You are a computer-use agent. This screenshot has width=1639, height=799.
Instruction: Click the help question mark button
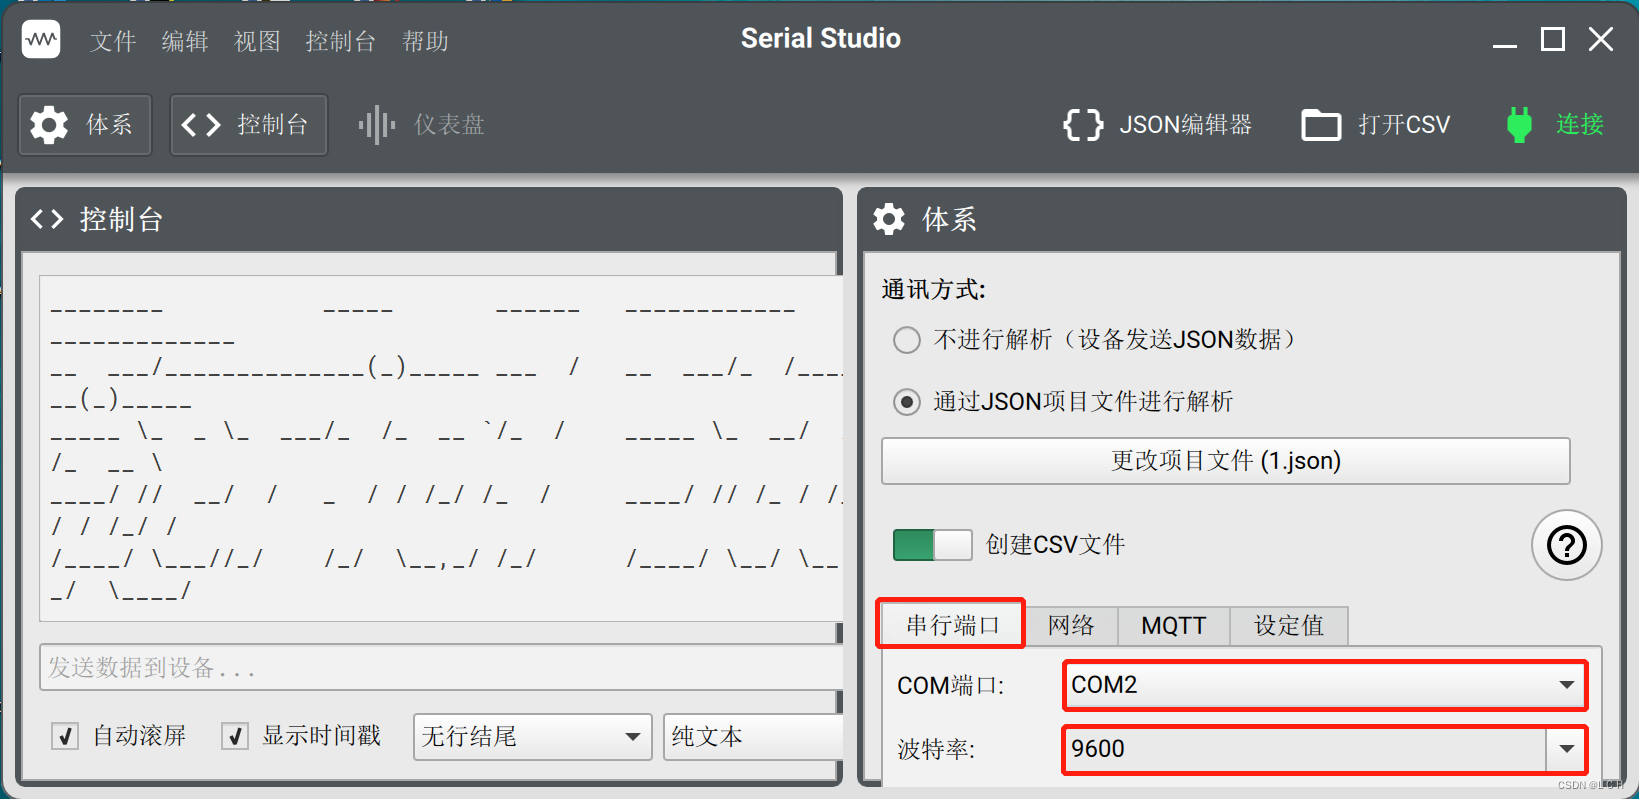pos(1567,545)
